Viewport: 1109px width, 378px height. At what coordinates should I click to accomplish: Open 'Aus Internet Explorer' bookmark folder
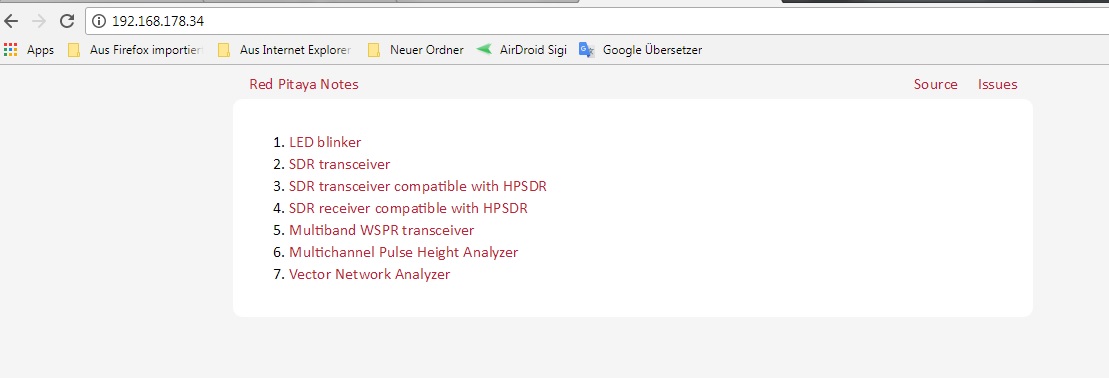(284, 50)
